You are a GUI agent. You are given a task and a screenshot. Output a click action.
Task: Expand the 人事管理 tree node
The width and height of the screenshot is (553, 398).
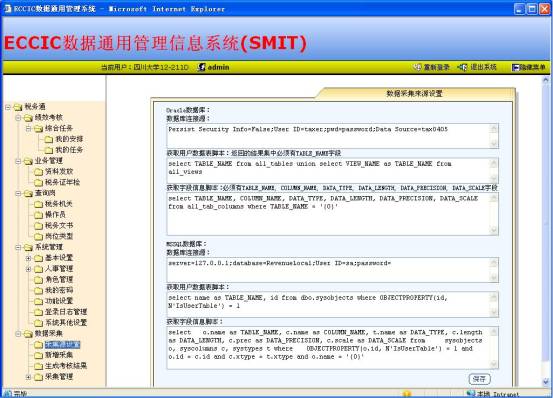[29, 269]
